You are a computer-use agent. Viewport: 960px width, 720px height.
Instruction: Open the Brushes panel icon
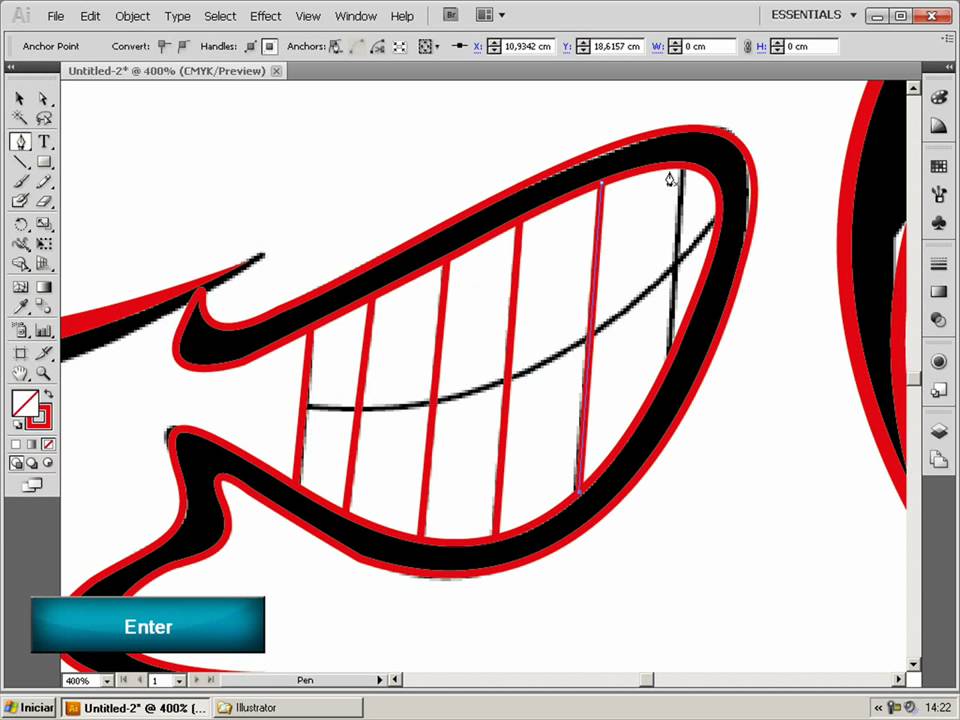(x=939, y=194)
